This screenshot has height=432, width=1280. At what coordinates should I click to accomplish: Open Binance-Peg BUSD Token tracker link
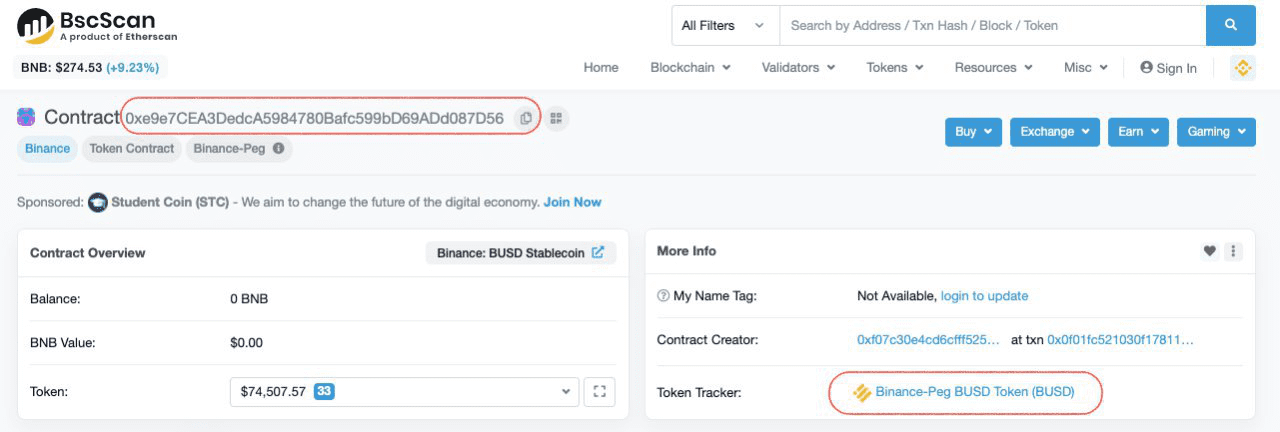(974, 392)
